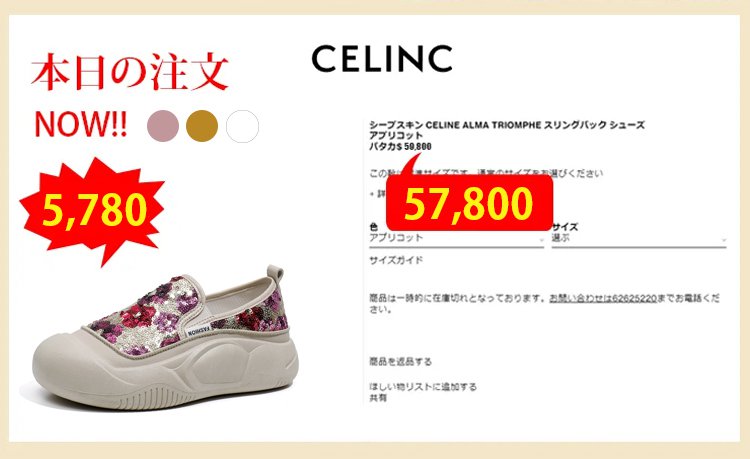Click the お問い合わせは62625220 phone link
This screenshot has height=459, width=750.
tap(603, 298)
